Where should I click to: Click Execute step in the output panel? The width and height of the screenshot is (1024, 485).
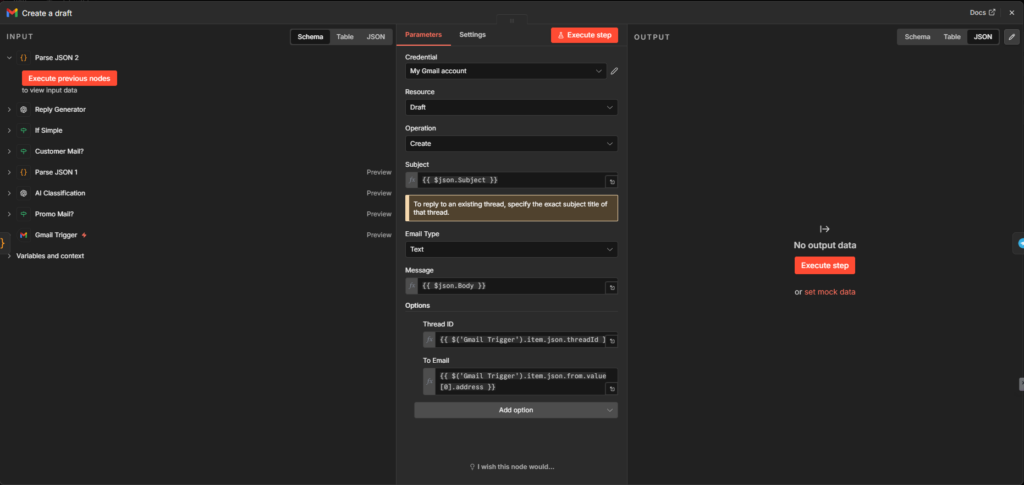825,266
